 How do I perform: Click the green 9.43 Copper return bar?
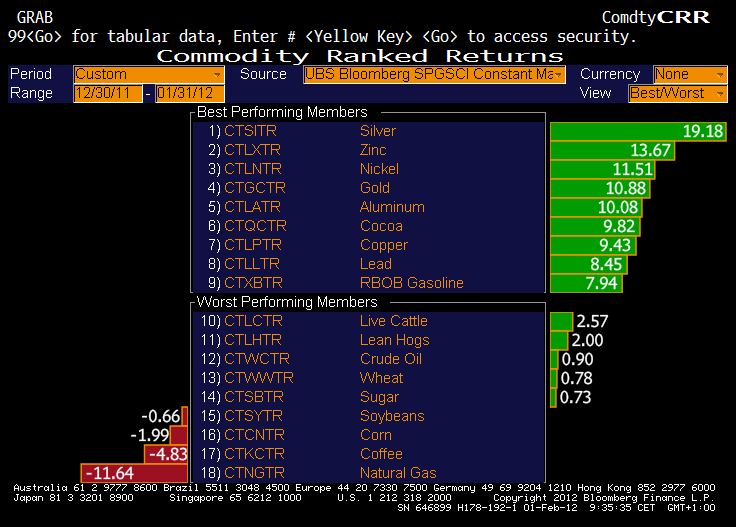point(593,245)
